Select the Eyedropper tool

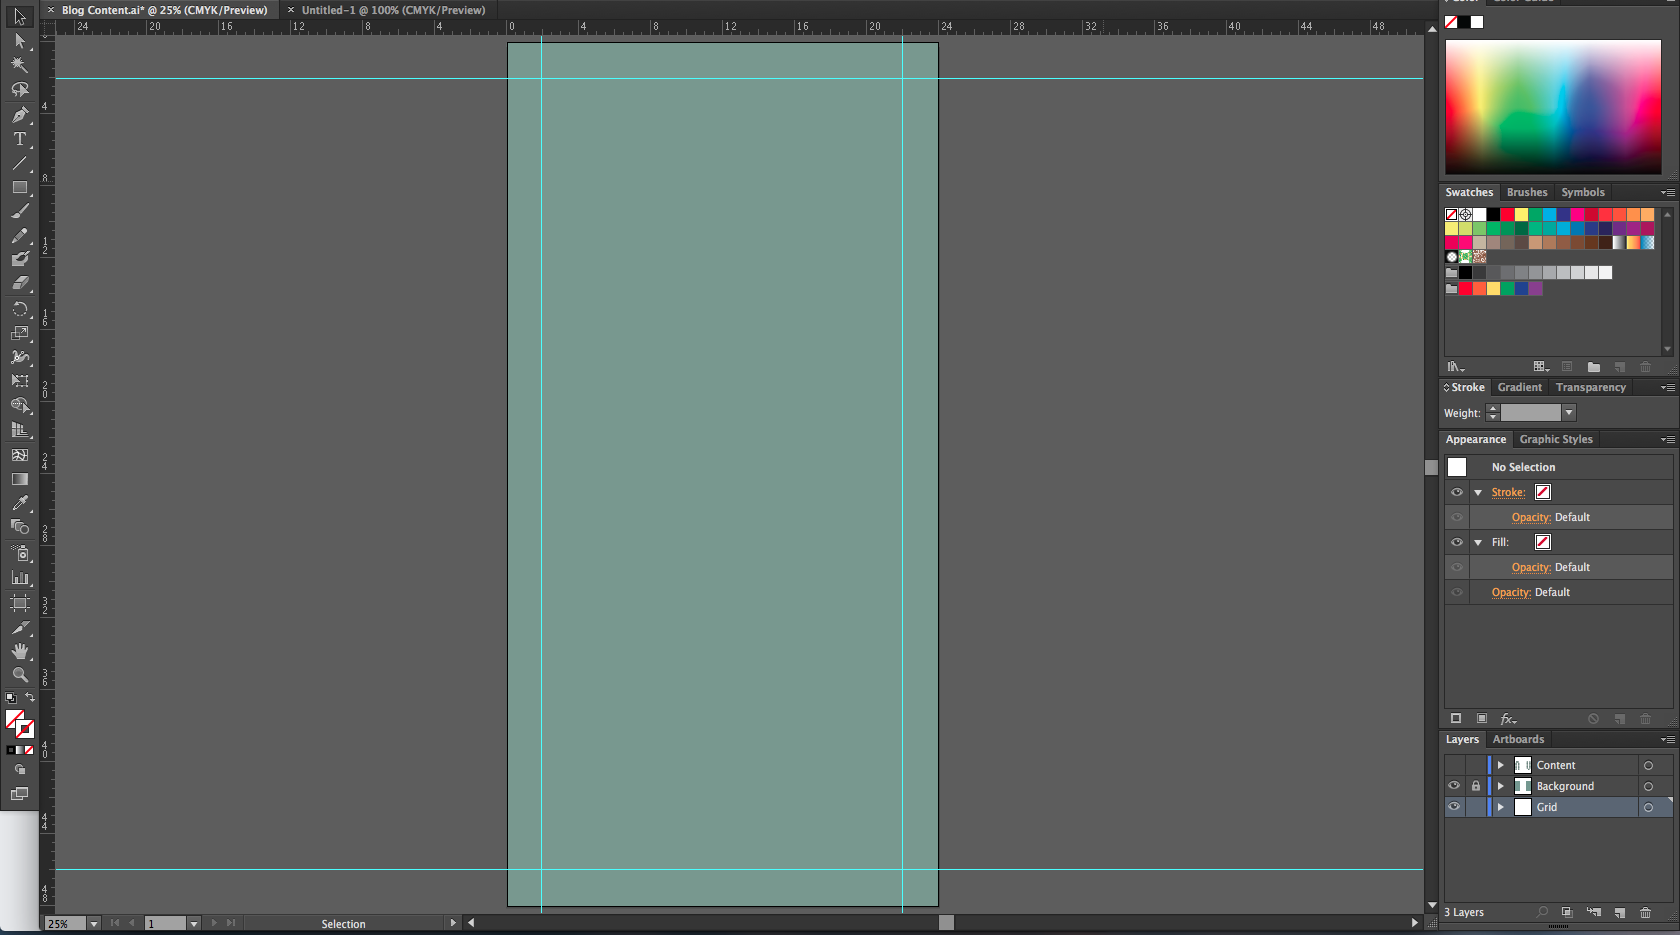pos(19,503)
